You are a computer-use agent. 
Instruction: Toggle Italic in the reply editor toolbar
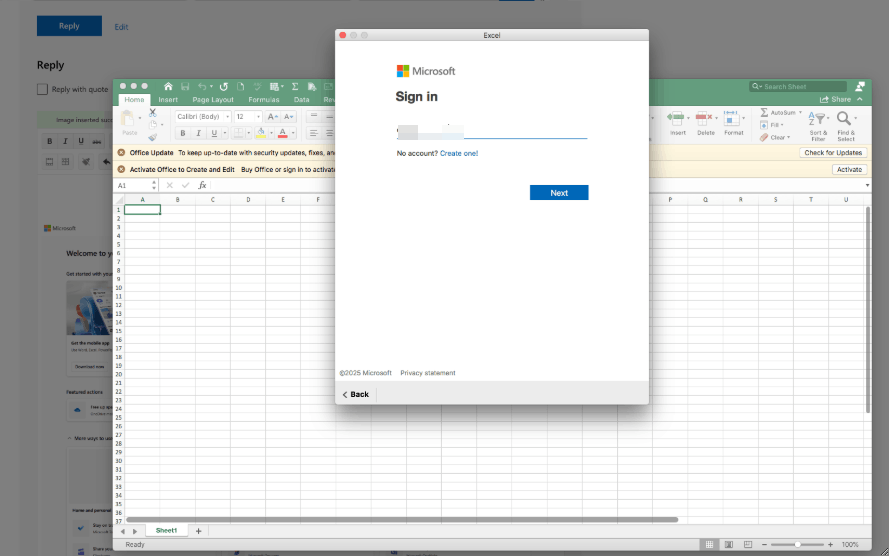(65, 141)
